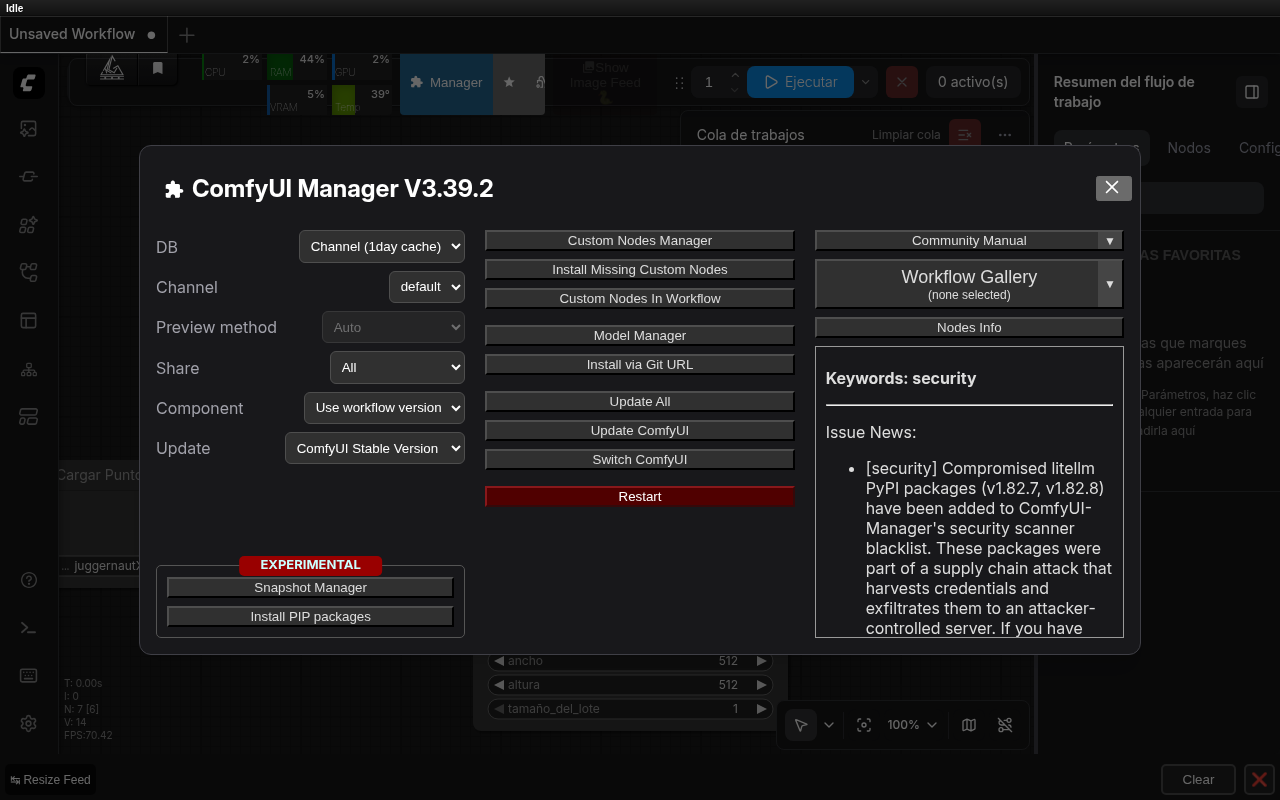Click Limpiar cola text in queue panel
This screenshot has height=800, width=1280.
pos(906,134)
